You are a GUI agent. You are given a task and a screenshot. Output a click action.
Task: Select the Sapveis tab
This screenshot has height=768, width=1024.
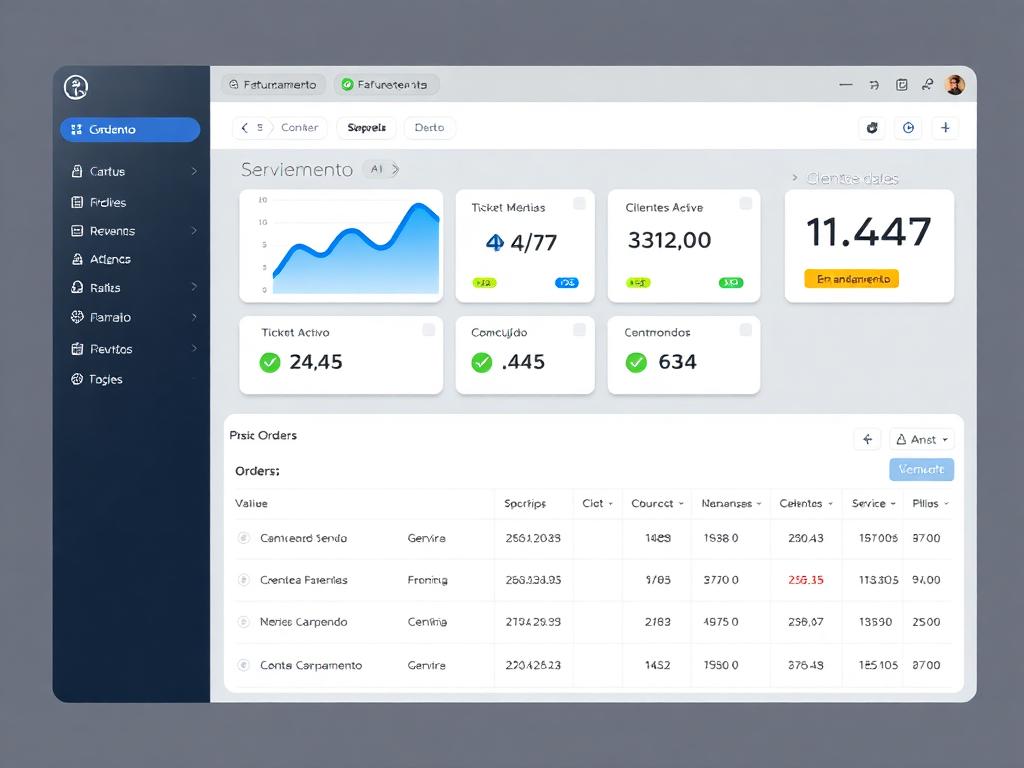(366, 127)
